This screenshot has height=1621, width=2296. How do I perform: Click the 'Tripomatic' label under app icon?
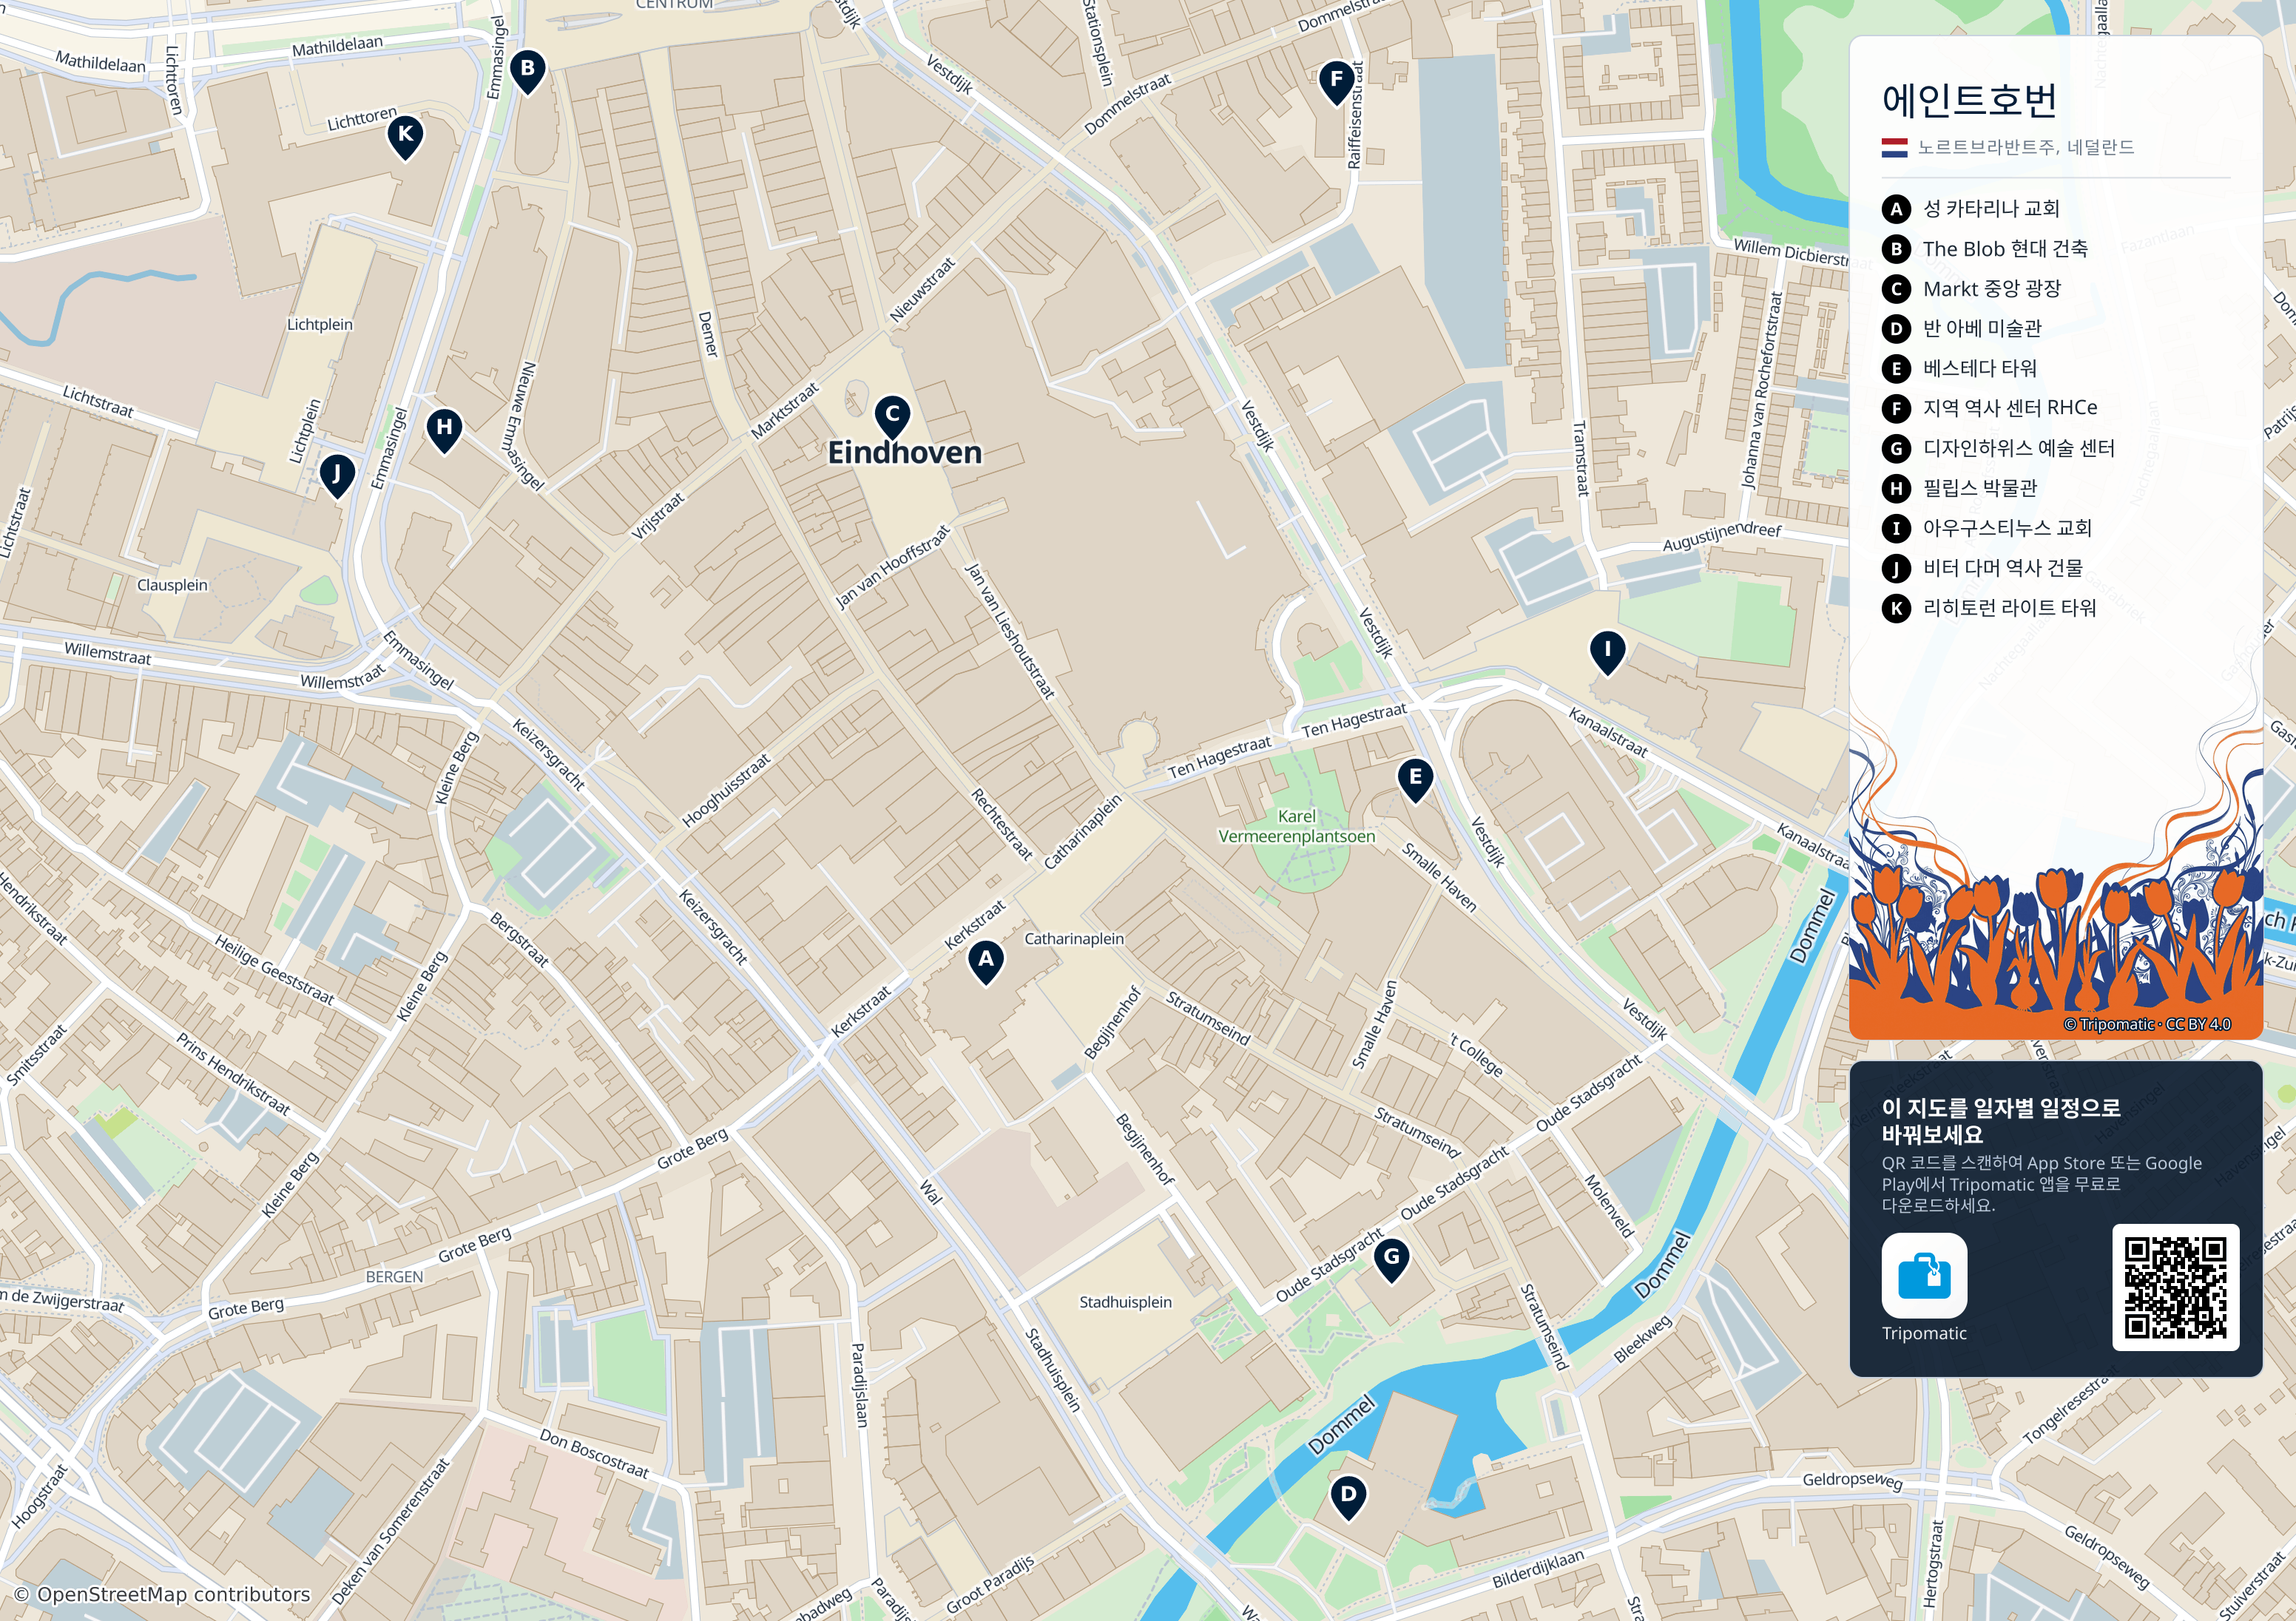1924,1333
